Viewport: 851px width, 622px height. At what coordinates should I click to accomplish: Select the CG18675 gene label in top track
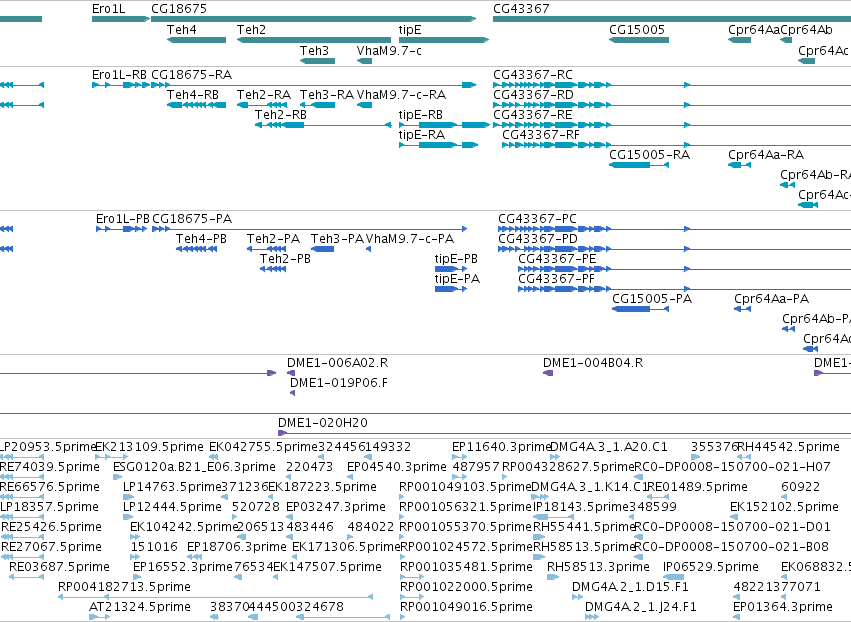pyautogui.click(x=179, y=9)
